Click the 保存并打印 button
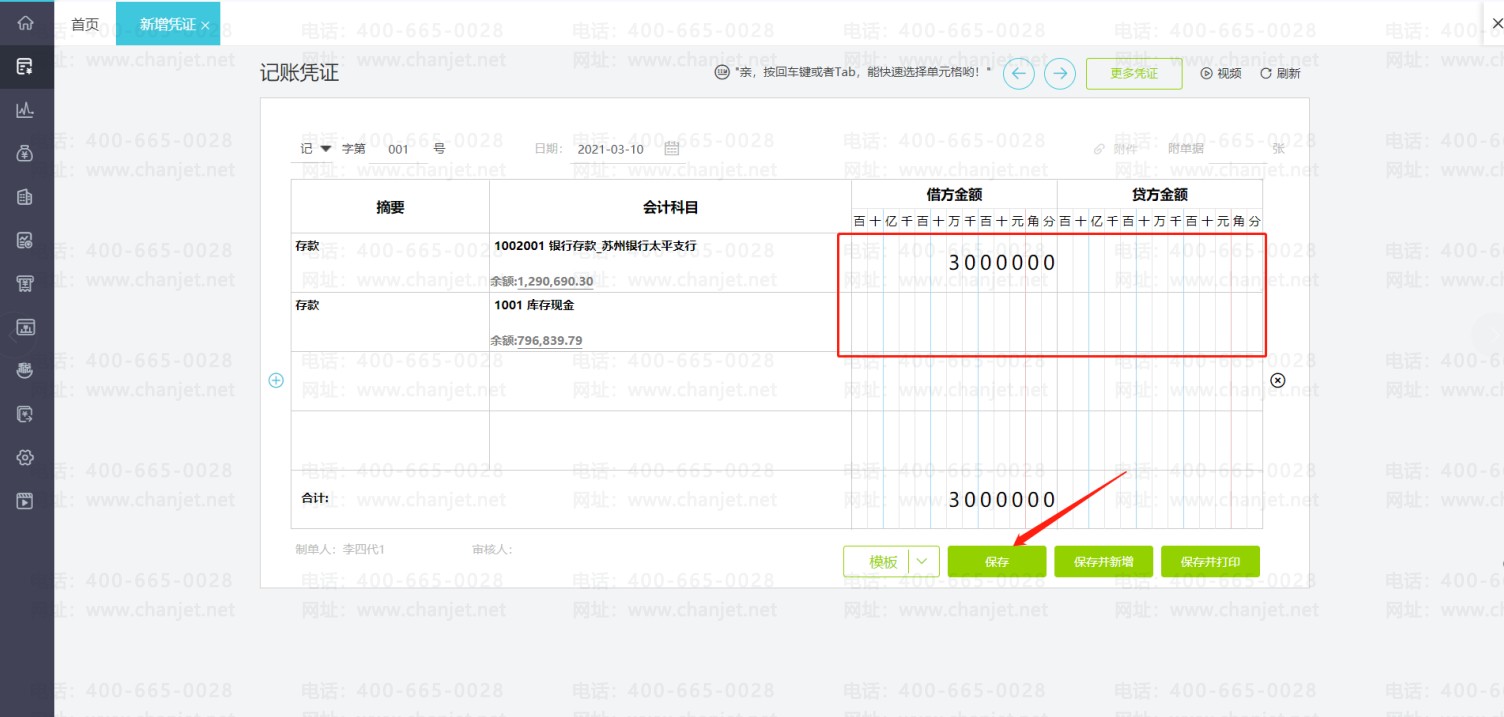This screenshot has height=717, width=1504. click(x=1210, y=562)
